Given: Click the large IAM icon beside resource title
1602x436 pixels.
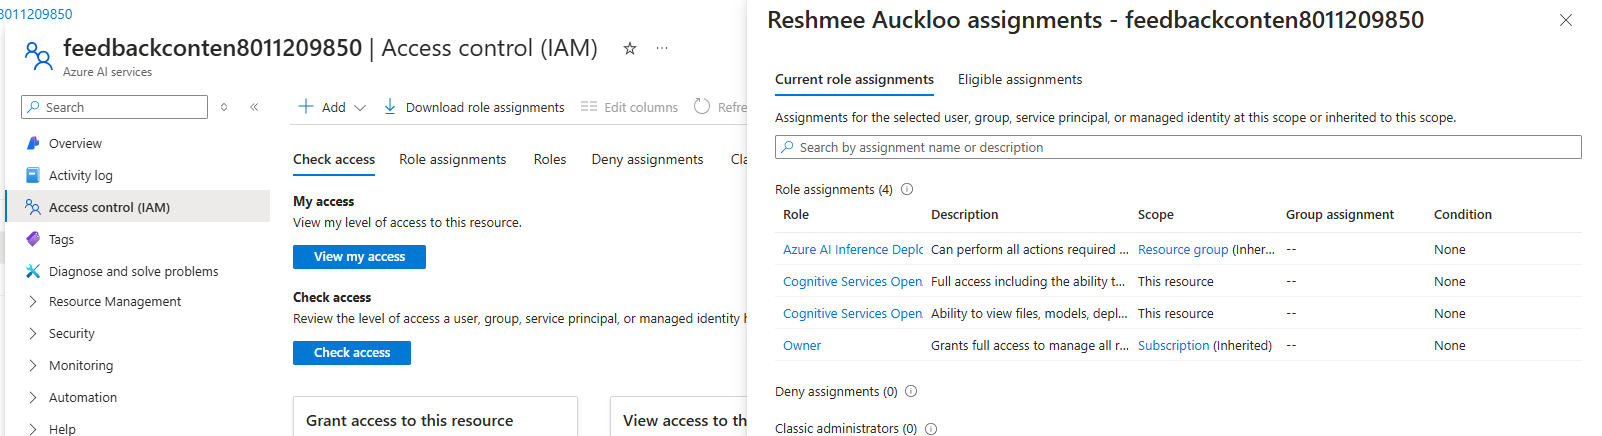Looking at the screenshot, I should pyautogui.click(x=39, y=56).
